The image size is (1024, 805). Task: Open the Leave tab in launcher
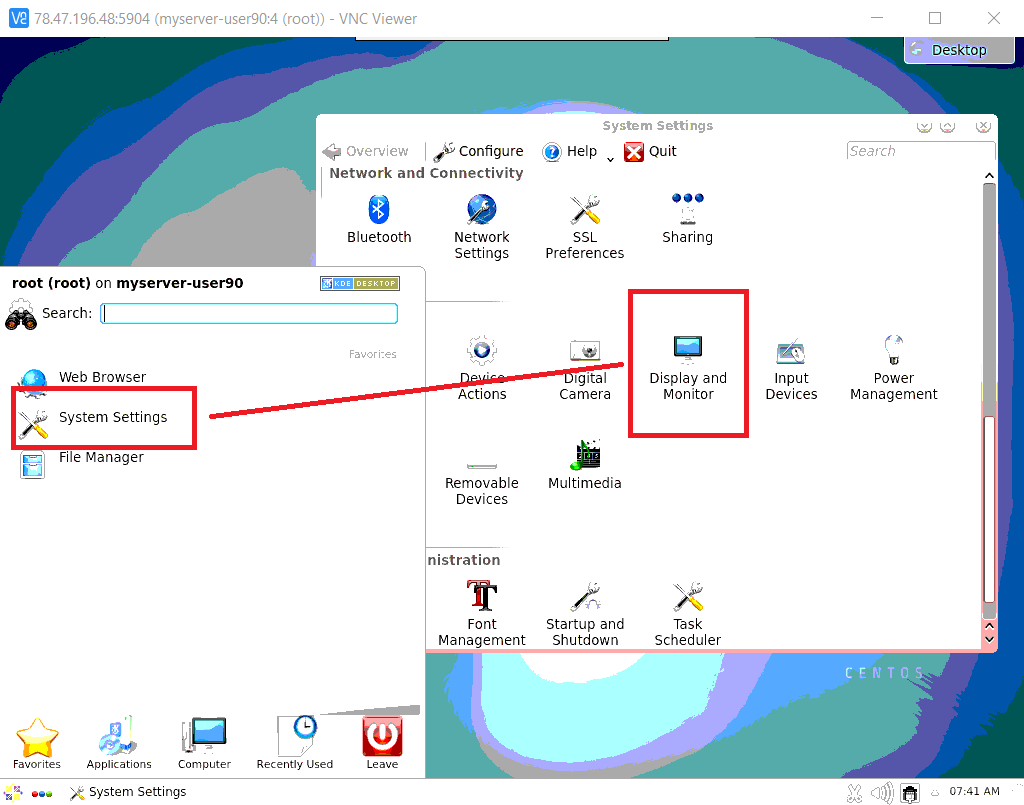[x=382, y=742]
